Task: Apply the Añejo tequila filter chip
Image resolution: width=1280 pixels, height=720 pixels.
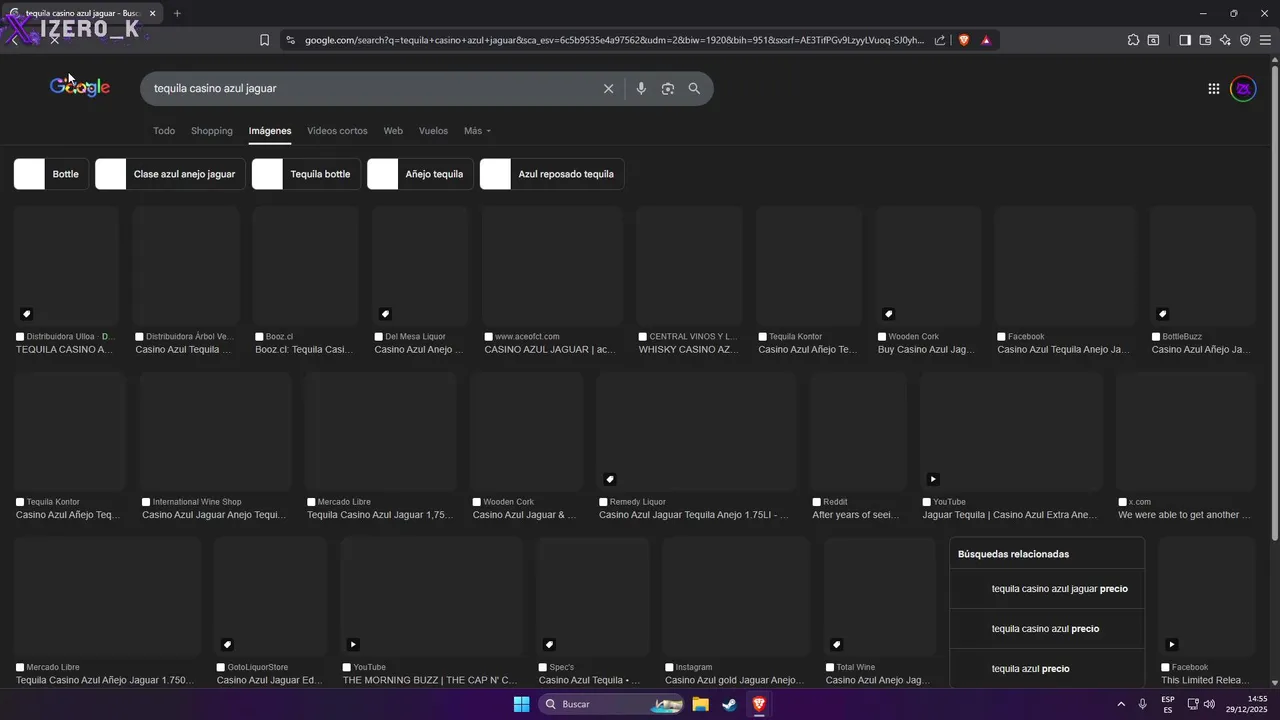Action: click(x=420, y=174)
